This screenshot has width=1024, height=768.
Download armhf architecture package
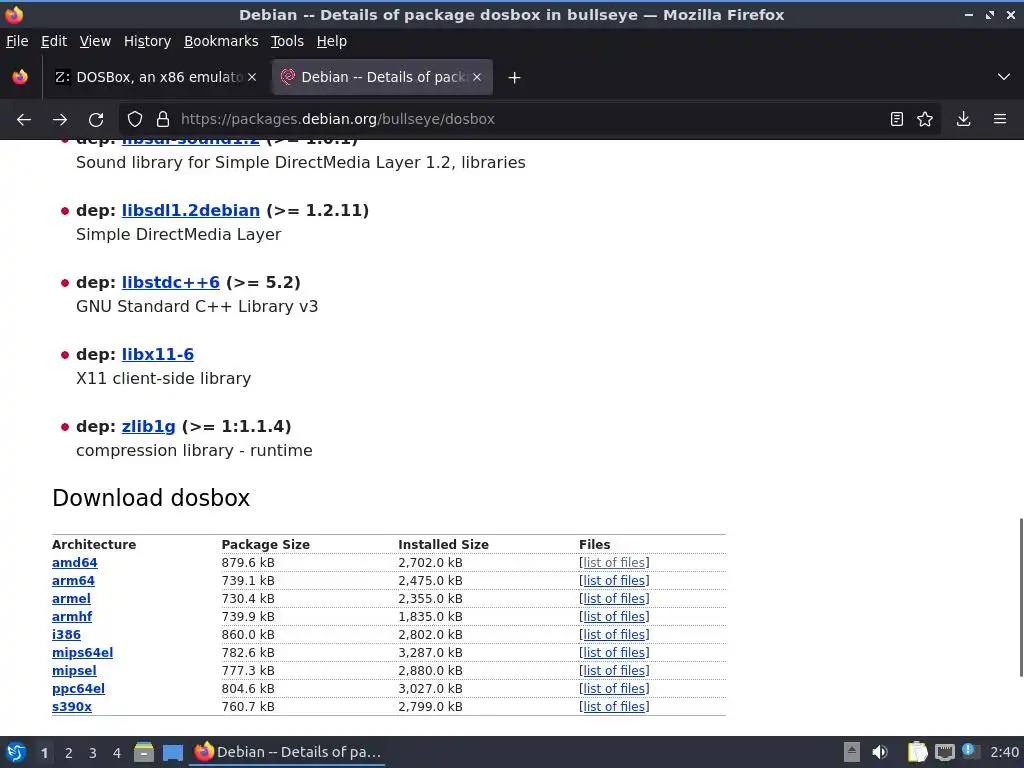(x=72, y=616)
